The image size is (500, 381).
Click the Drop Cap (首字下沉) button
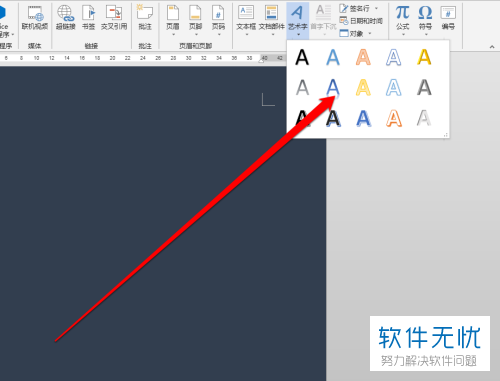323,20
